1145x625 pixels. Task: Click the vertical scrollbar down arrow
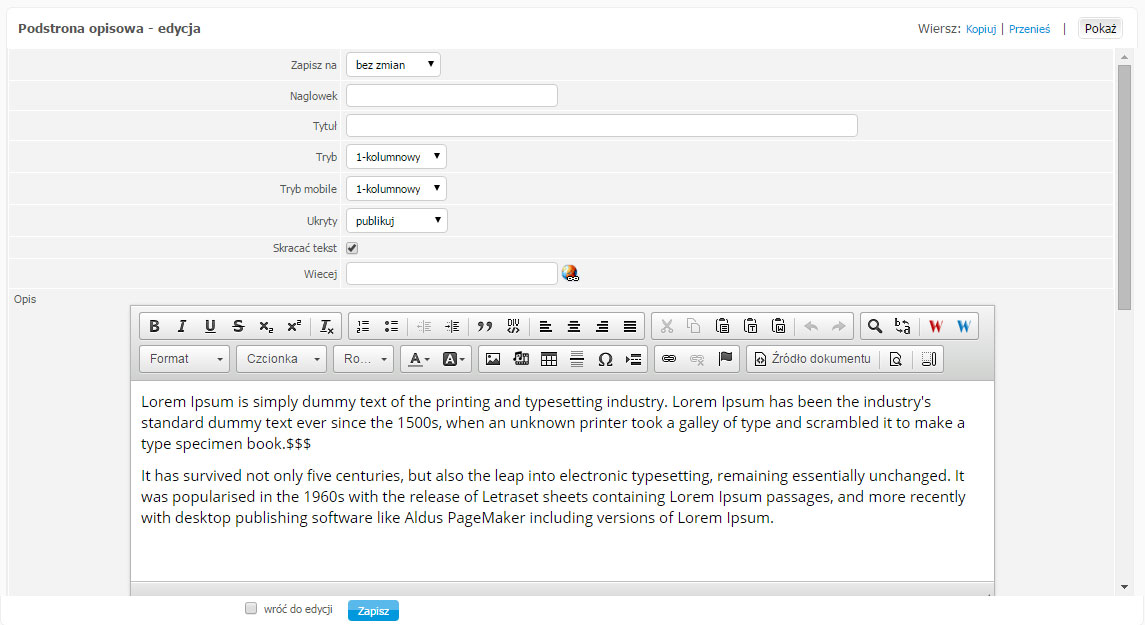[1125, 587]
